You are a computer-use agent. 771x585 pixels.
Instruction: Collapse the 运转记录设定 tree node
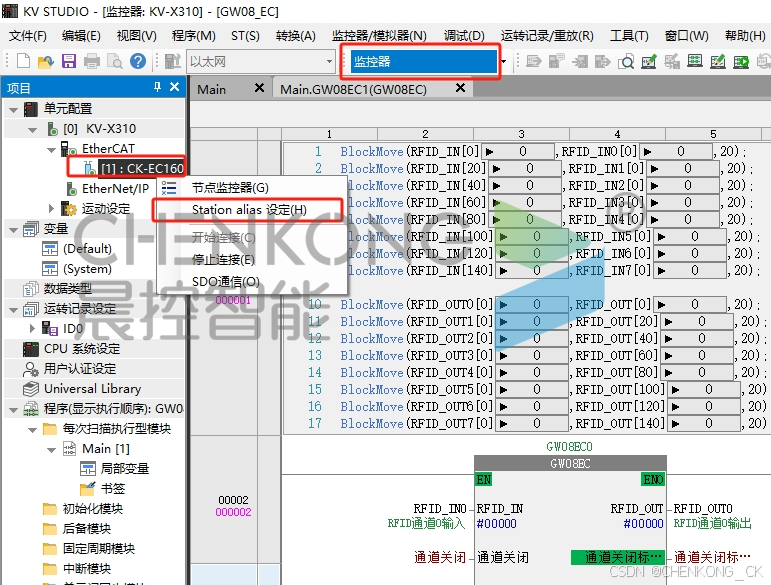[14, 310]
